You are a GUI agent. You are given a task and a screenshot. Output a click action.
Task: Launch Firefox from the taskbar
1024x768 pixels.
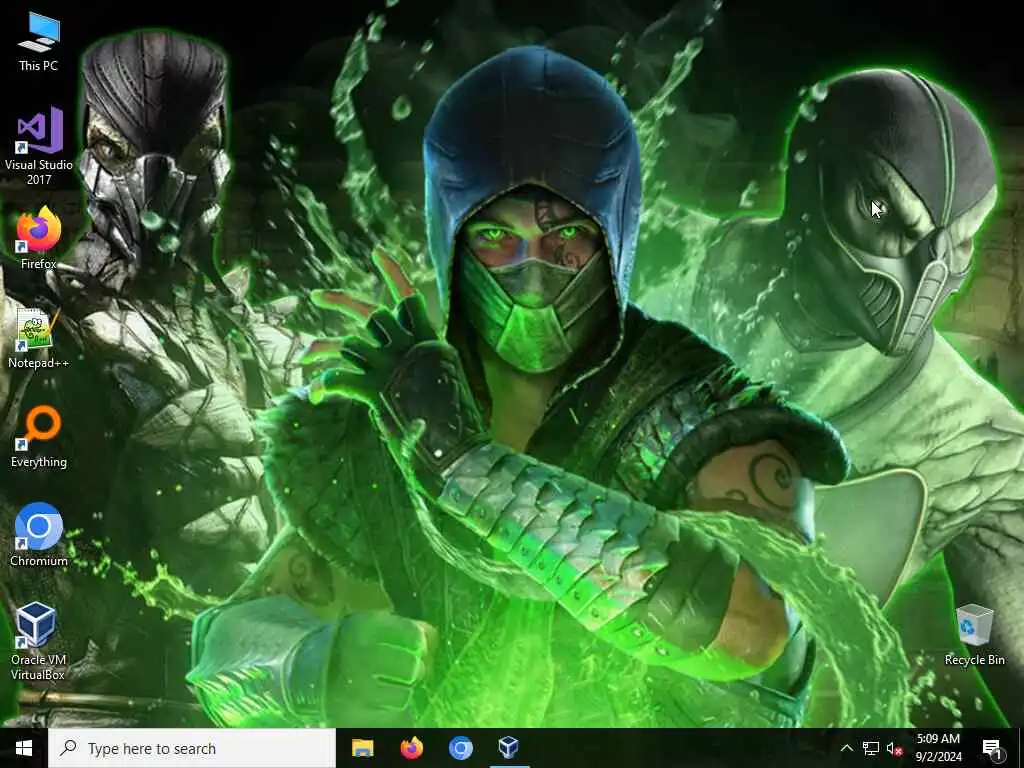pos(411,748)
